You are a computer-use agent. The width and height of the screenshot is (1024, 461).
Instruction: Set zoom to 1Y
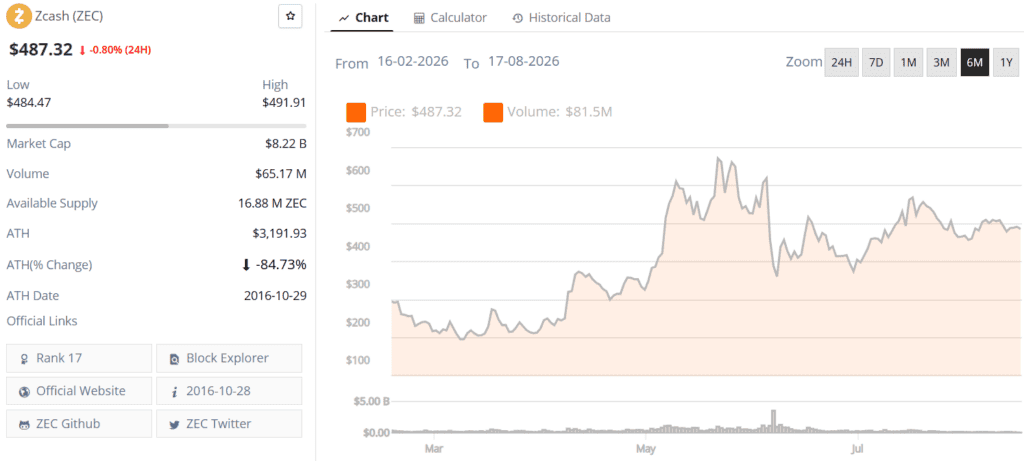(1006, 63)
